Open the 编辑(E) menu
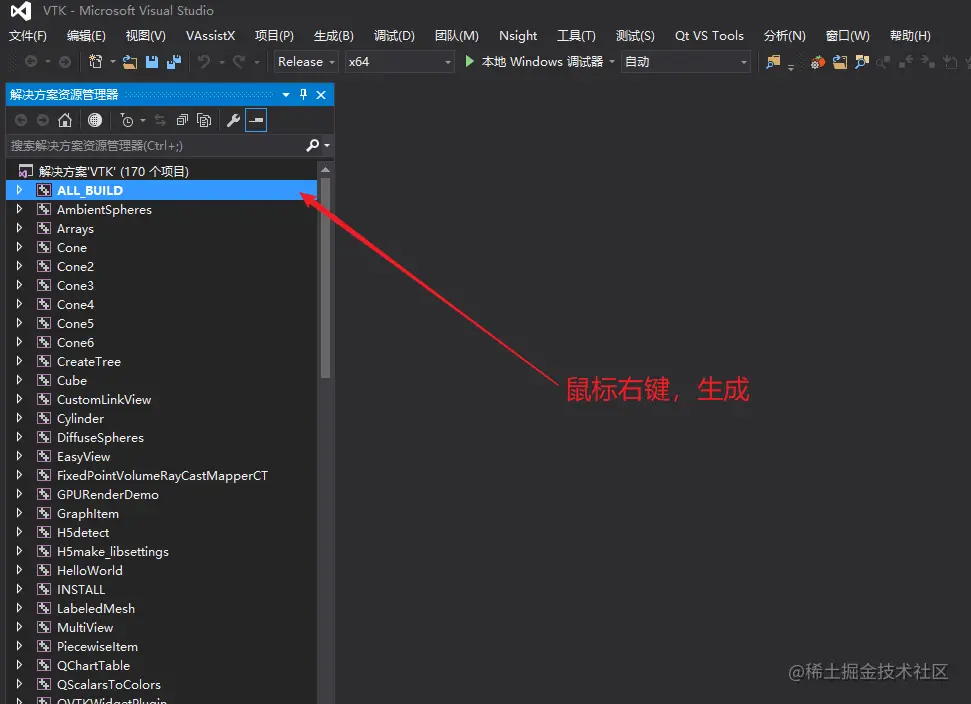This screenshot has height=704, width=971. pyautogui.click(x=86, y=36)
